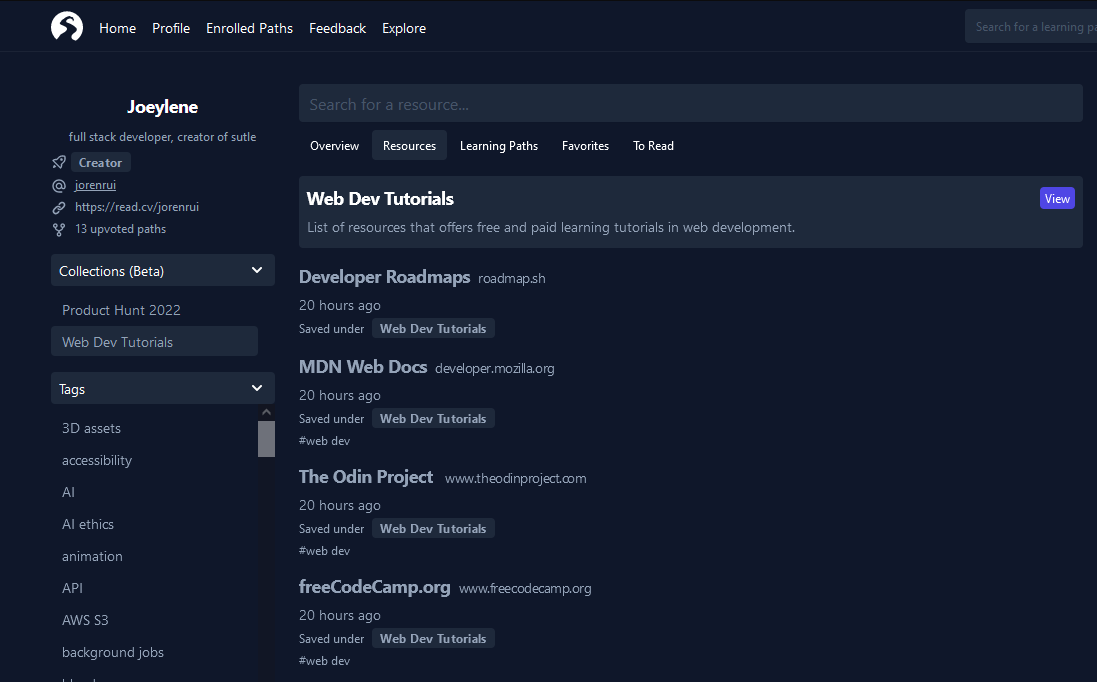This screenshot has width=1097, height=682.
Task: Switch to the Learning Paths tab
Action: [499, 145]
